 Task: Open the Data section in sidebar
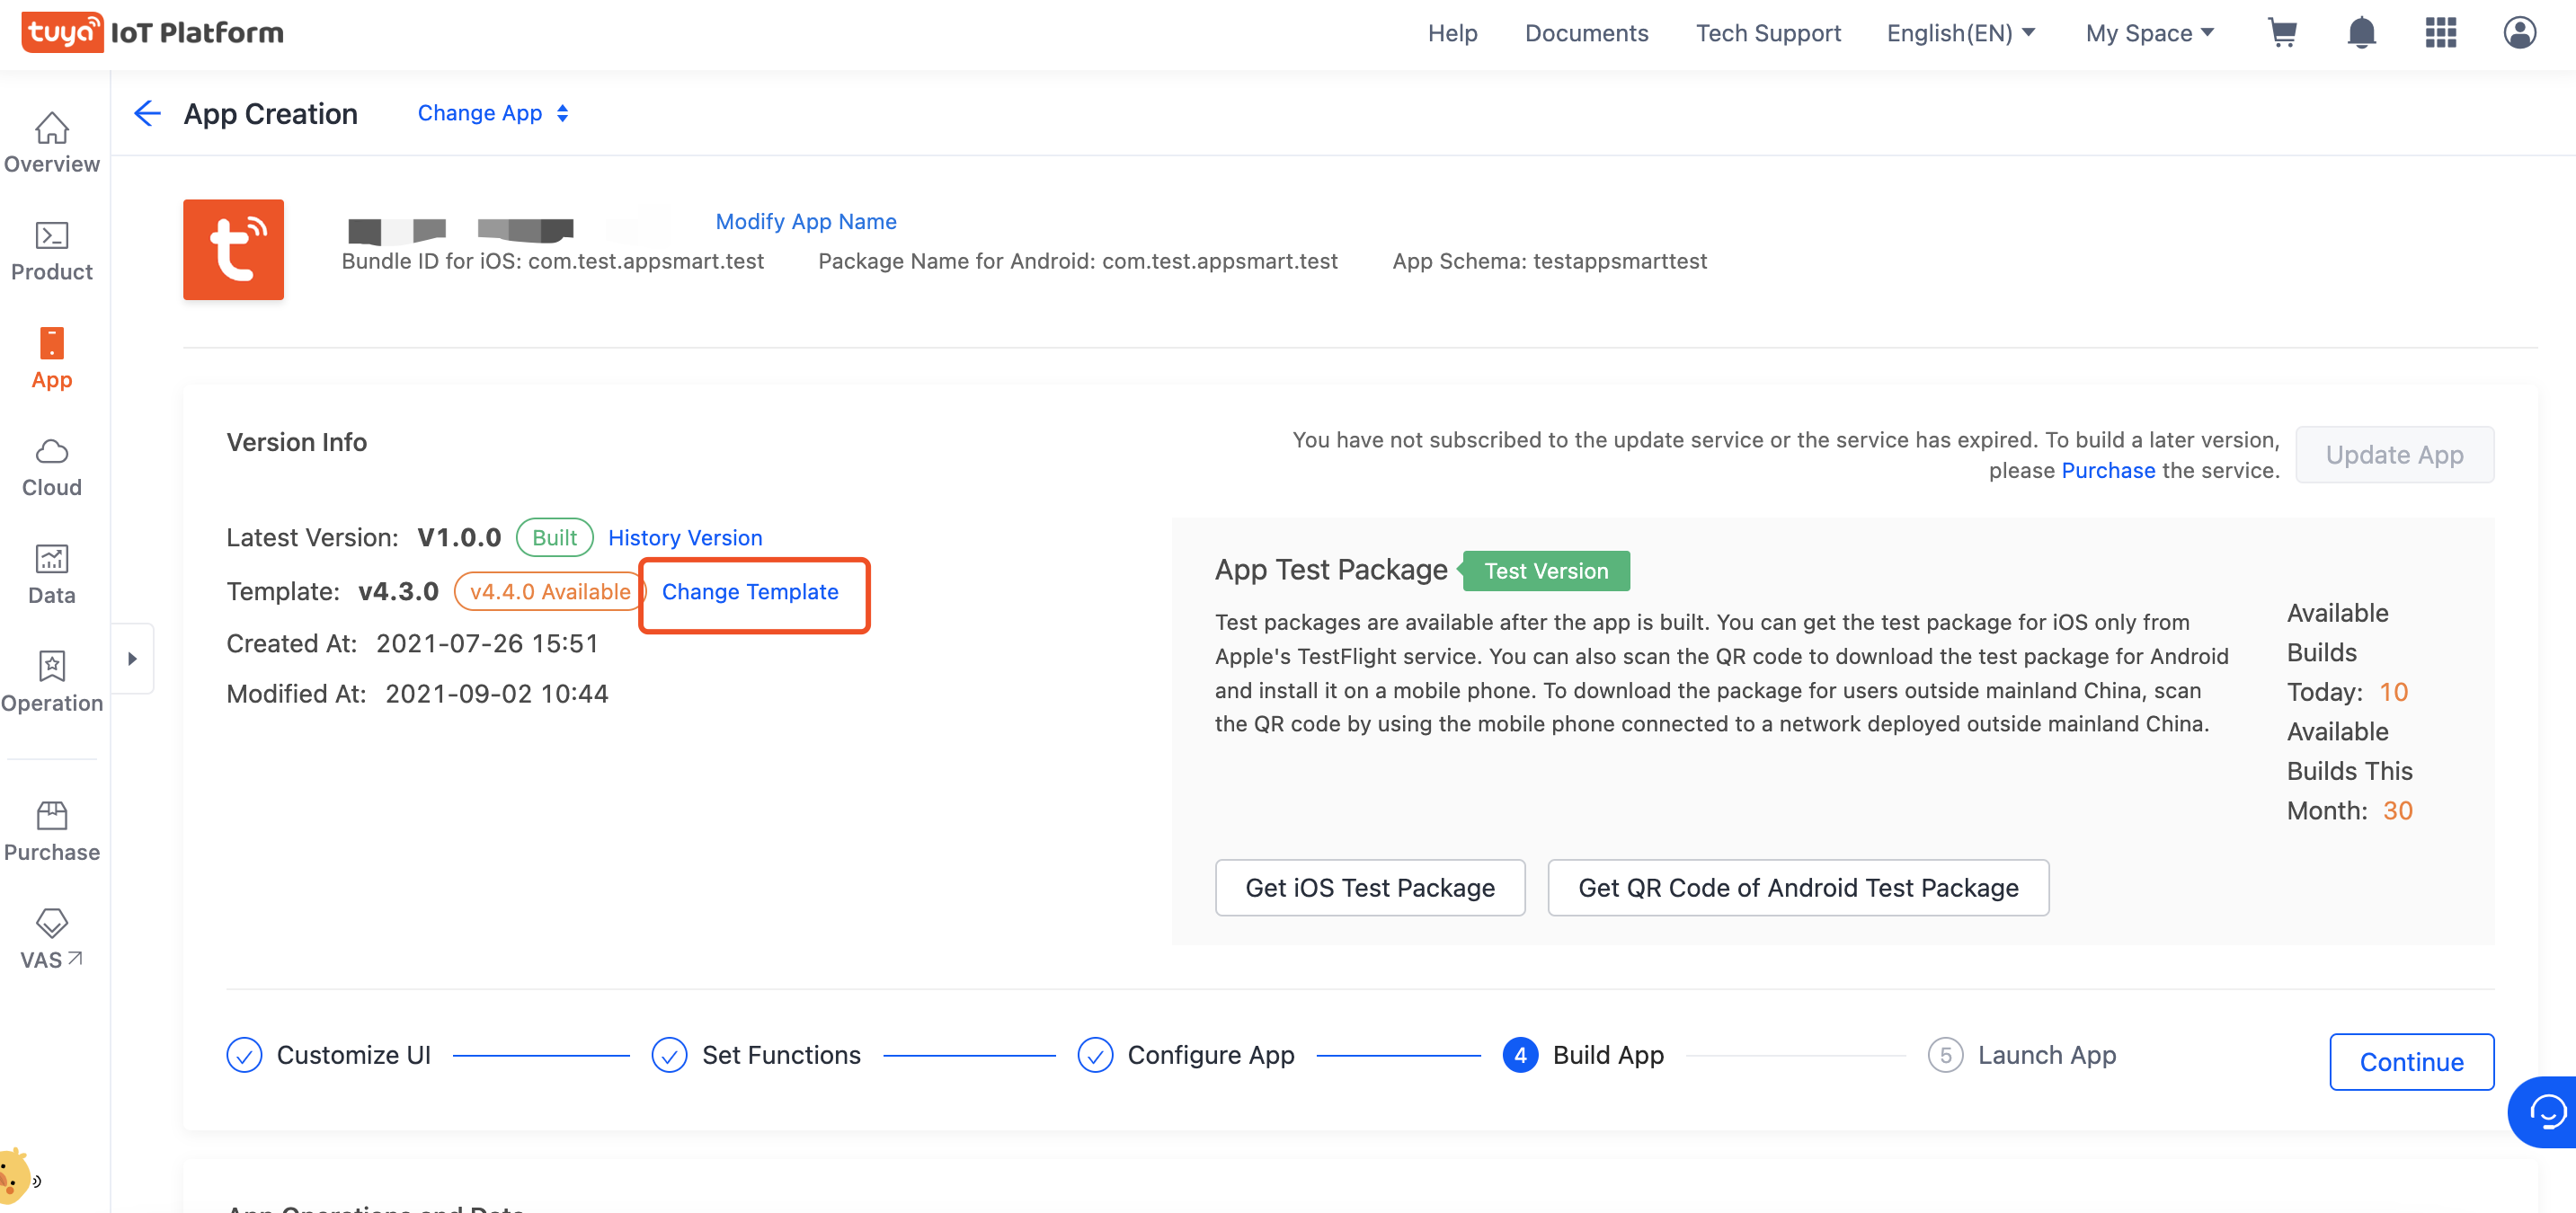[51, 575]
